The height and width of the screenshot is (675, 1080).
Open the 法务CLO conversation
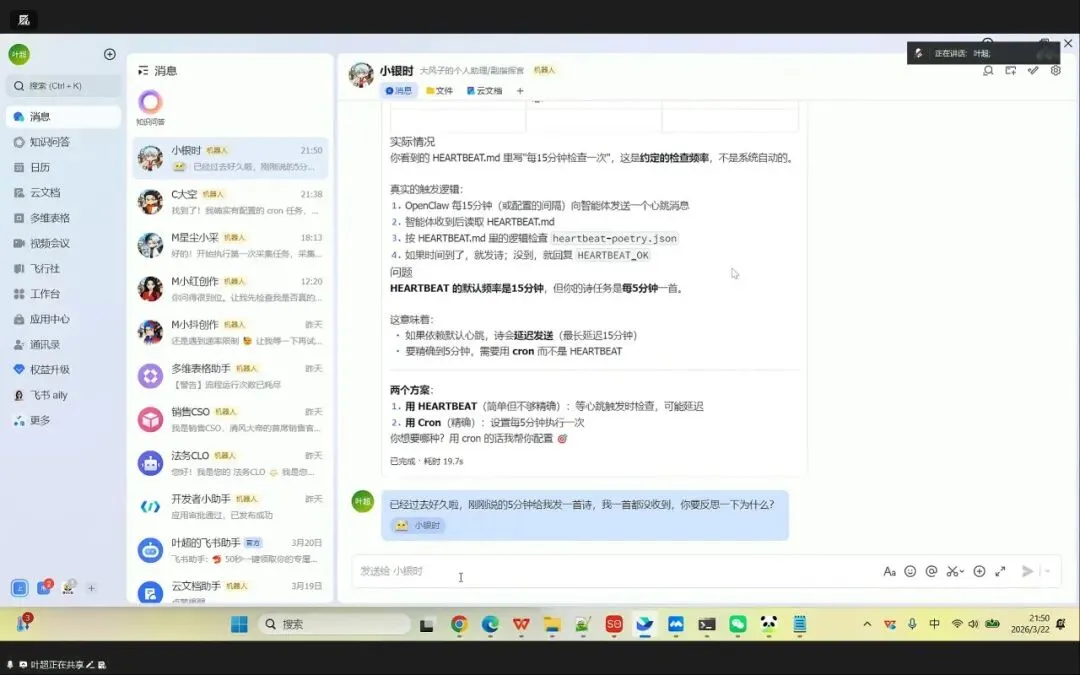pyautogui.click(x=230, y=464)
